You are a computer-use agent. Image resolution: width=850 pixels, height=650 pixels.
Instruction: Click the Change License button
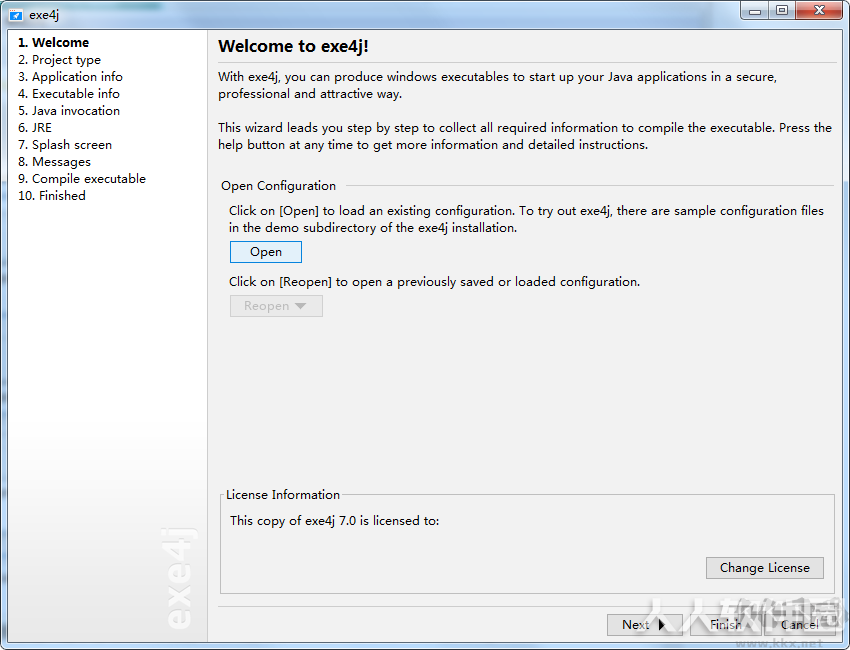point(764,568)
